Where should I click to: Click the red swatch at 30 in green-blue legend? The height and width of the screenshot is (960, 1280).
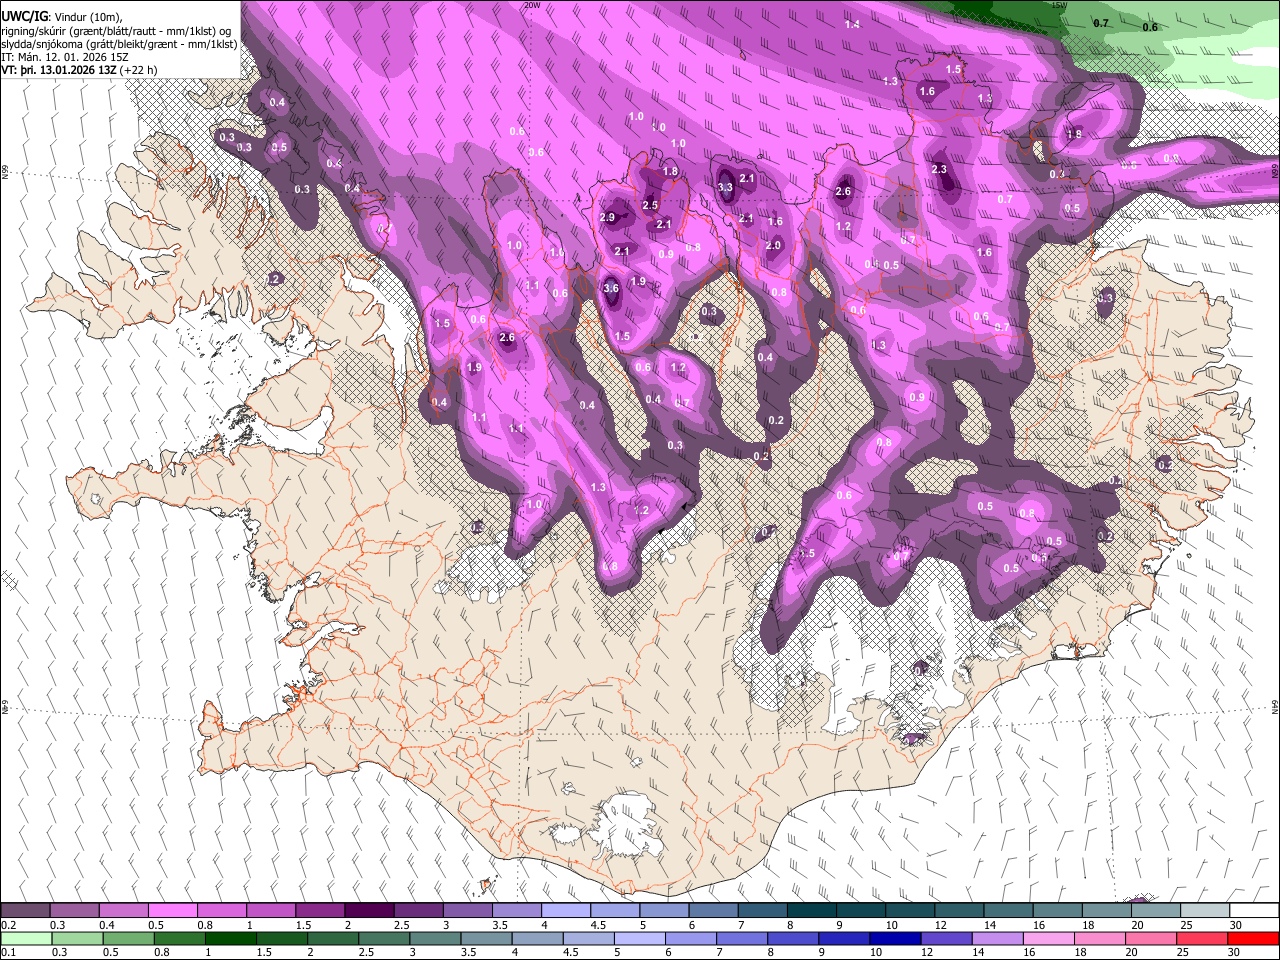[x=1252, y=939]
